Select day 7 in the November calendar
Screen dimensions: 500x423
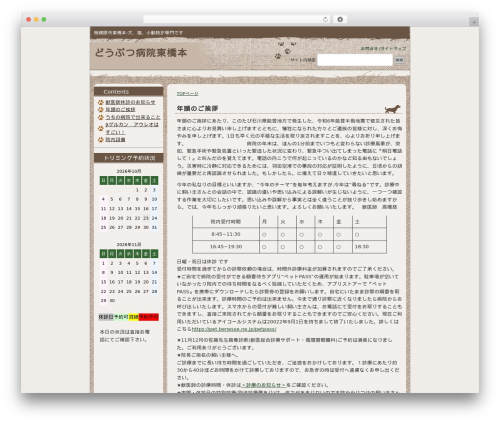tap(154, 263)
